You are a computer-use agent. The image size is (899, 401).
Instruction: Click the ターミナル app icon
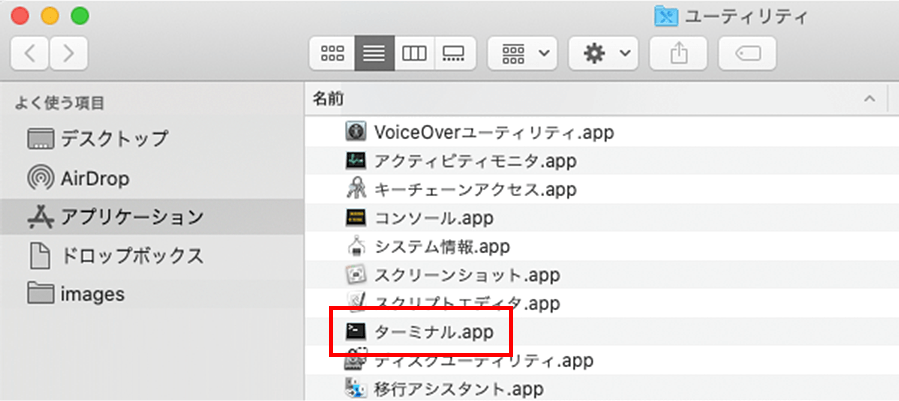356,331
